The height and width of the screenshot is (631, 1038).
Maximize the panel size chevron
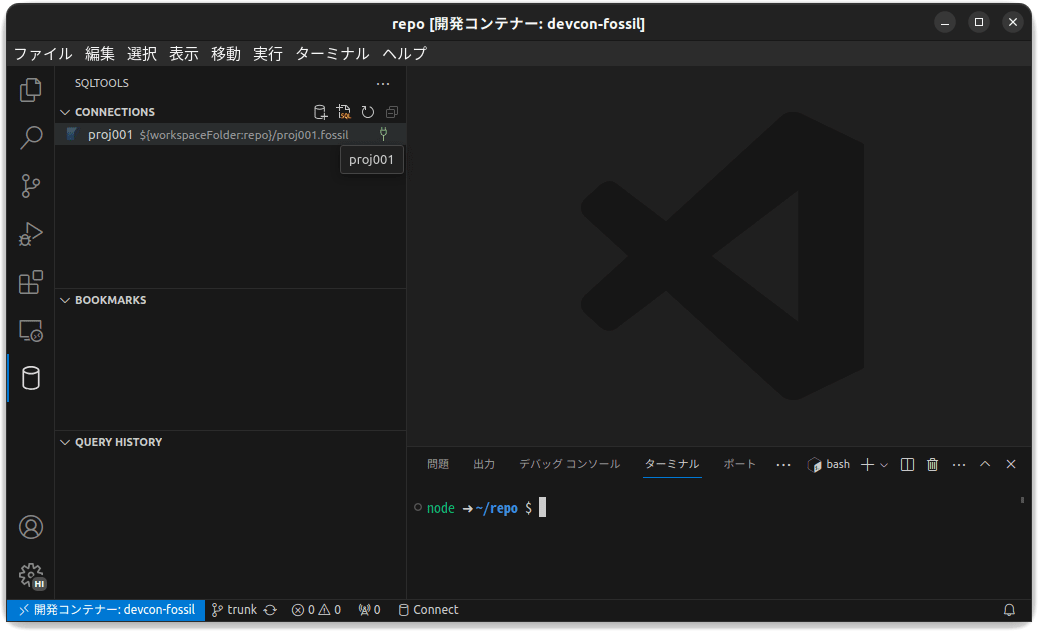coord(985,465)
